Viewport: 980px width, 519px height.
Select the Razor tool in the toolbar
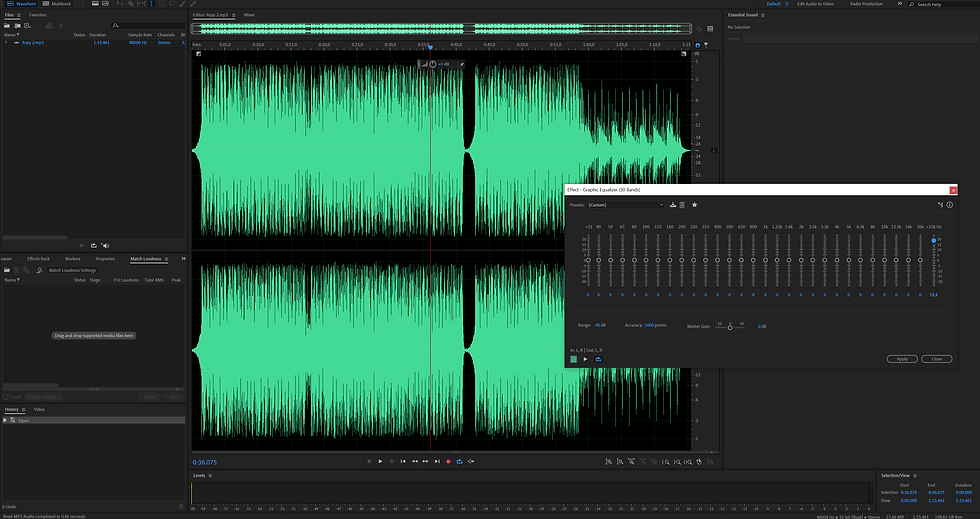(131, 4)
